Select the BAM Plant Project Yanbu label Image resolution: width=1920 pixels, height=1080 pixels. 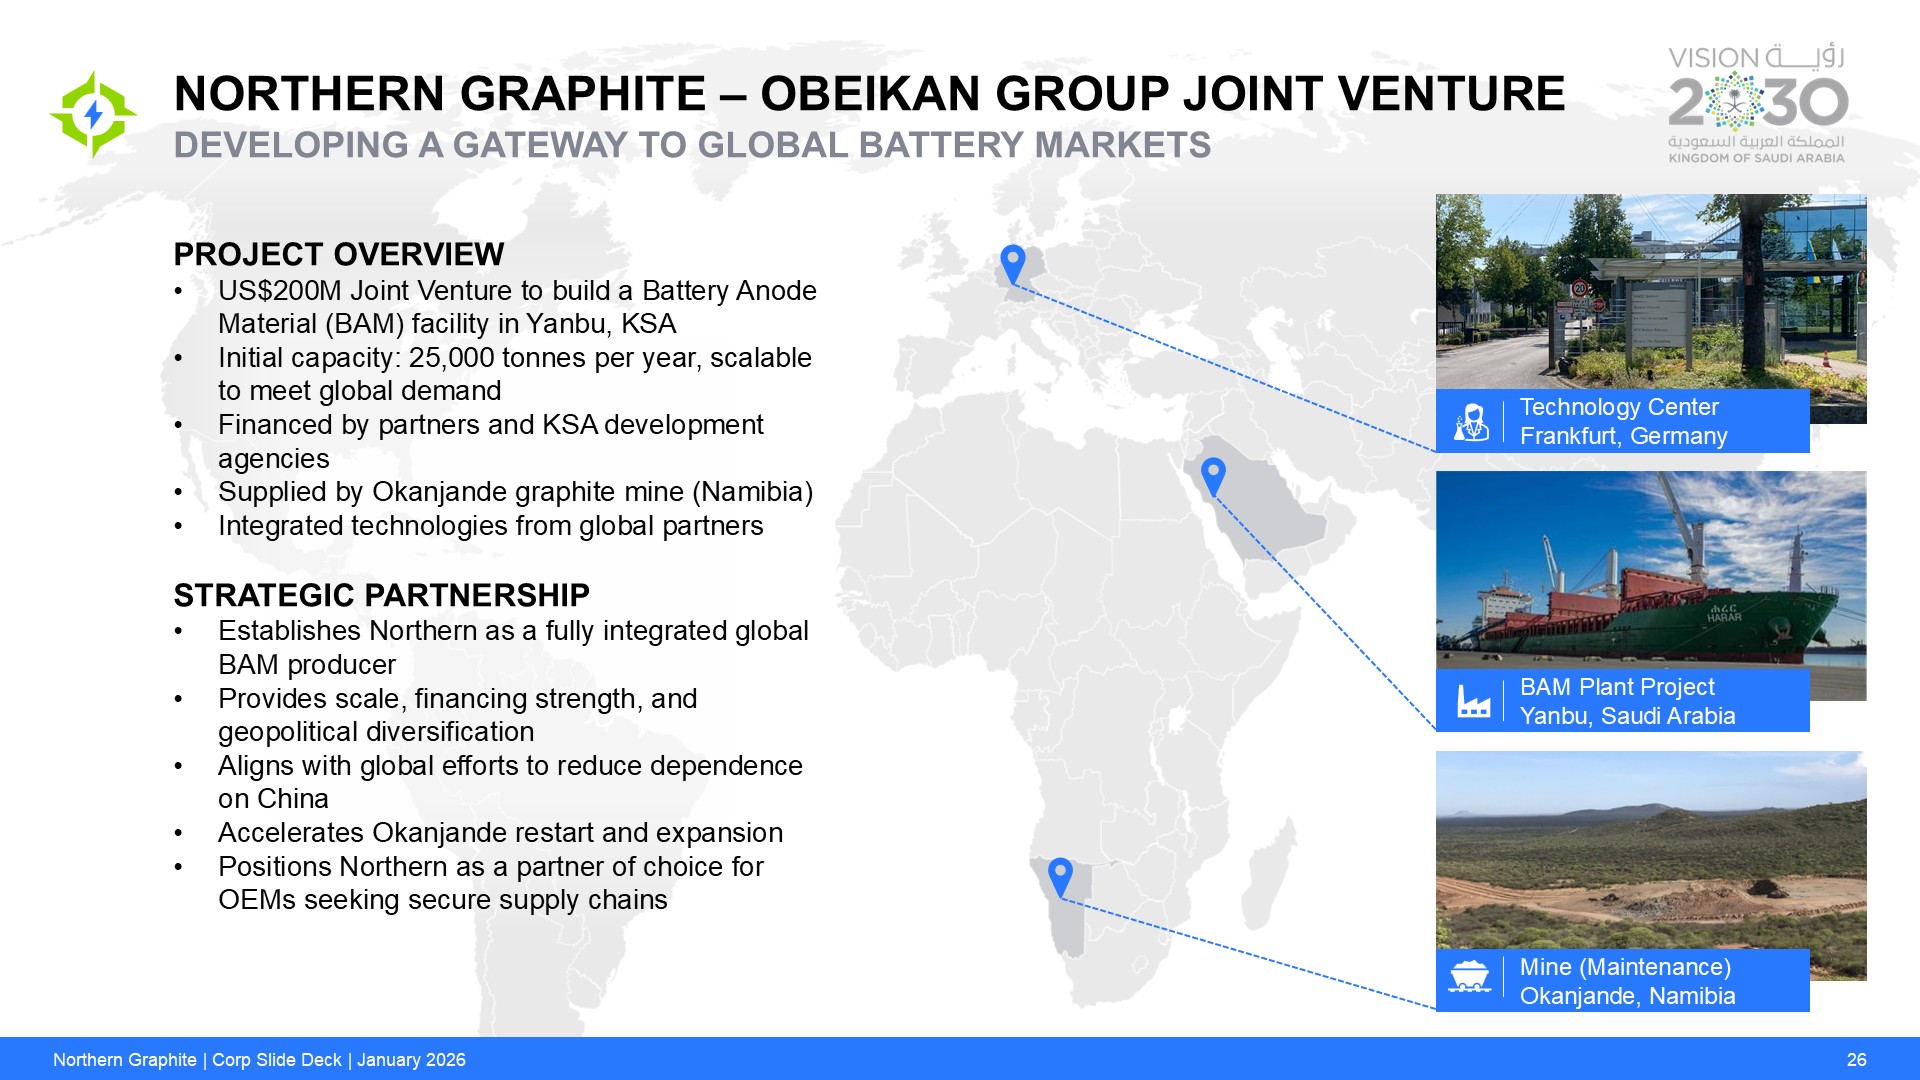coord(1627,701)
